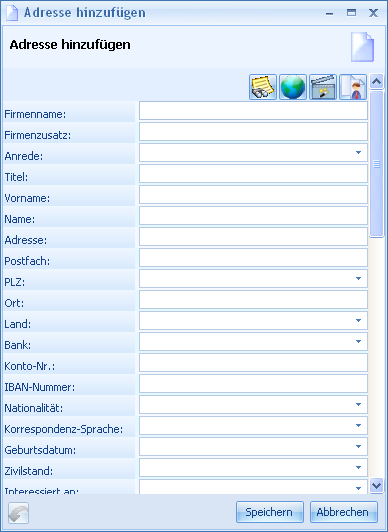
Task: Click into the Ort input field
Action: point(253,300)
